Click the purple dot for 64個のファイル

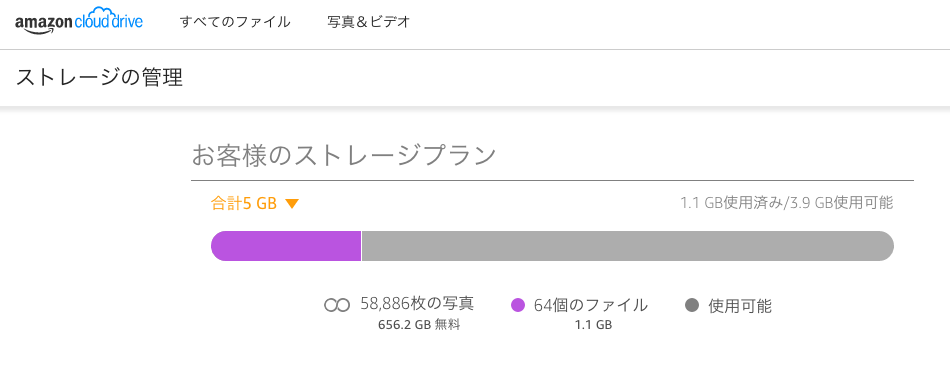click(x=517, y=305)
